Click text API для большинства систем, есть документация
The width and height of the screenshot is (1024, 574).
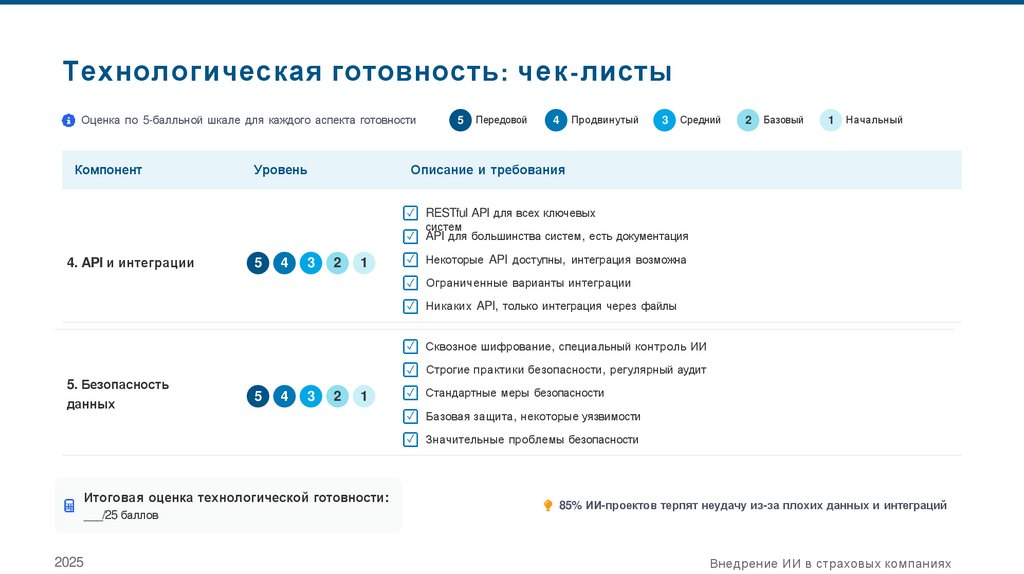557,236
